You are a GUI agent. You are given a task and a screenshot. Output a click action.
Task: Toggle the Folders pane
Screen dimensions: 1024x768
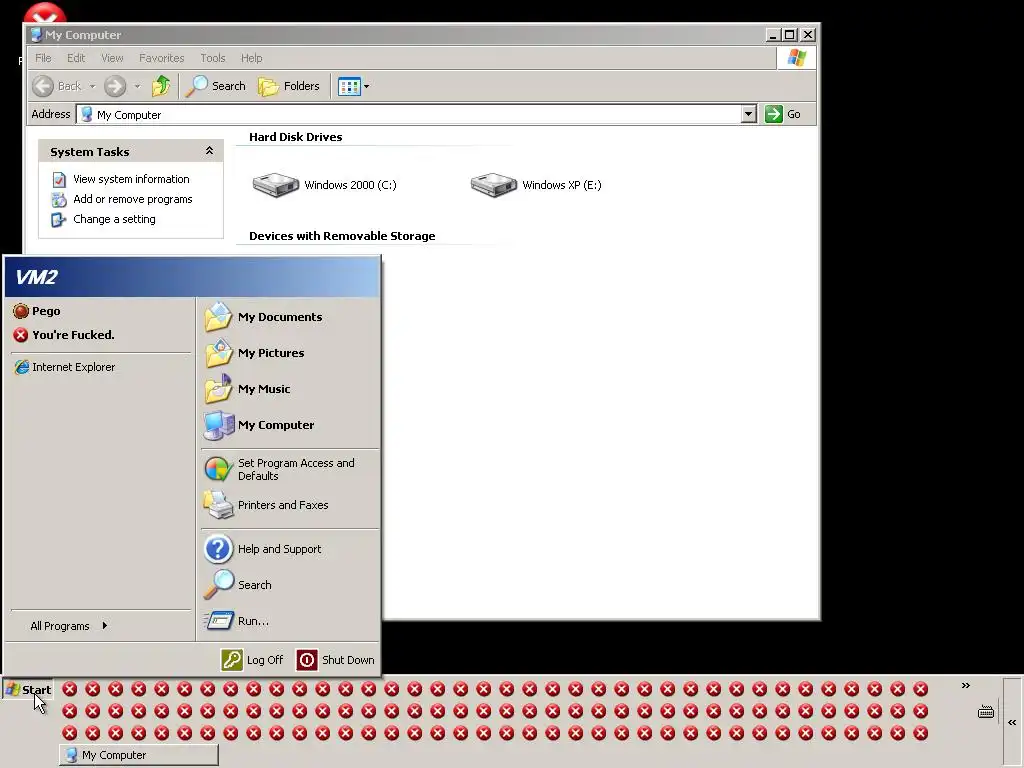pos(289,86)
